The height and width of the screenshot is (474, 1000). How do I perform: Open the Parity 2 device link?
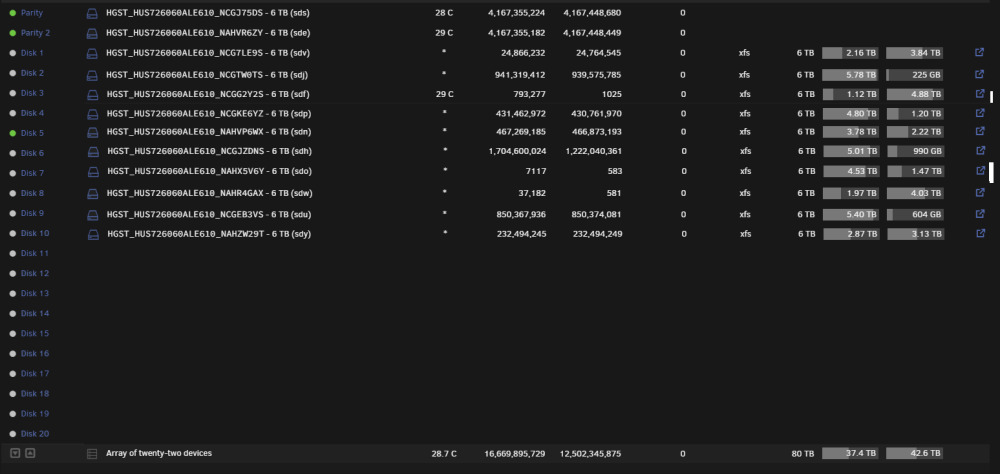(x=35, y=33)
